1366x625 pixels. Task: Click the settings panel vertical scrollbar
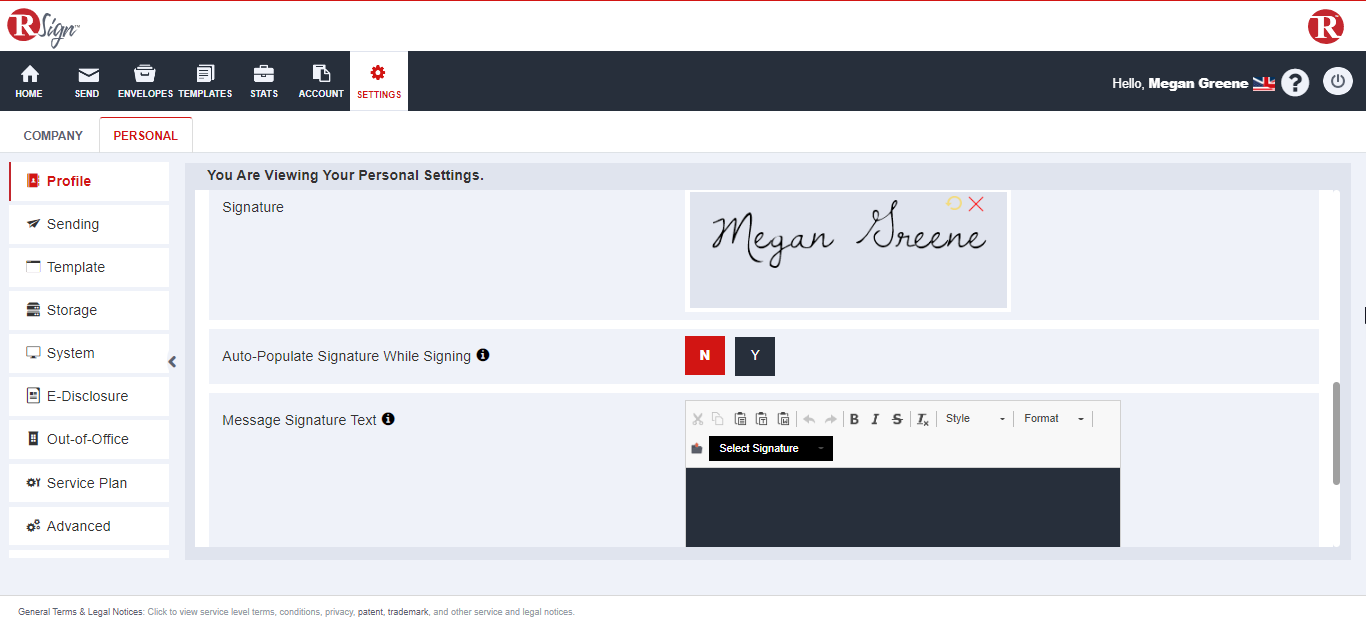point(1336,433)
